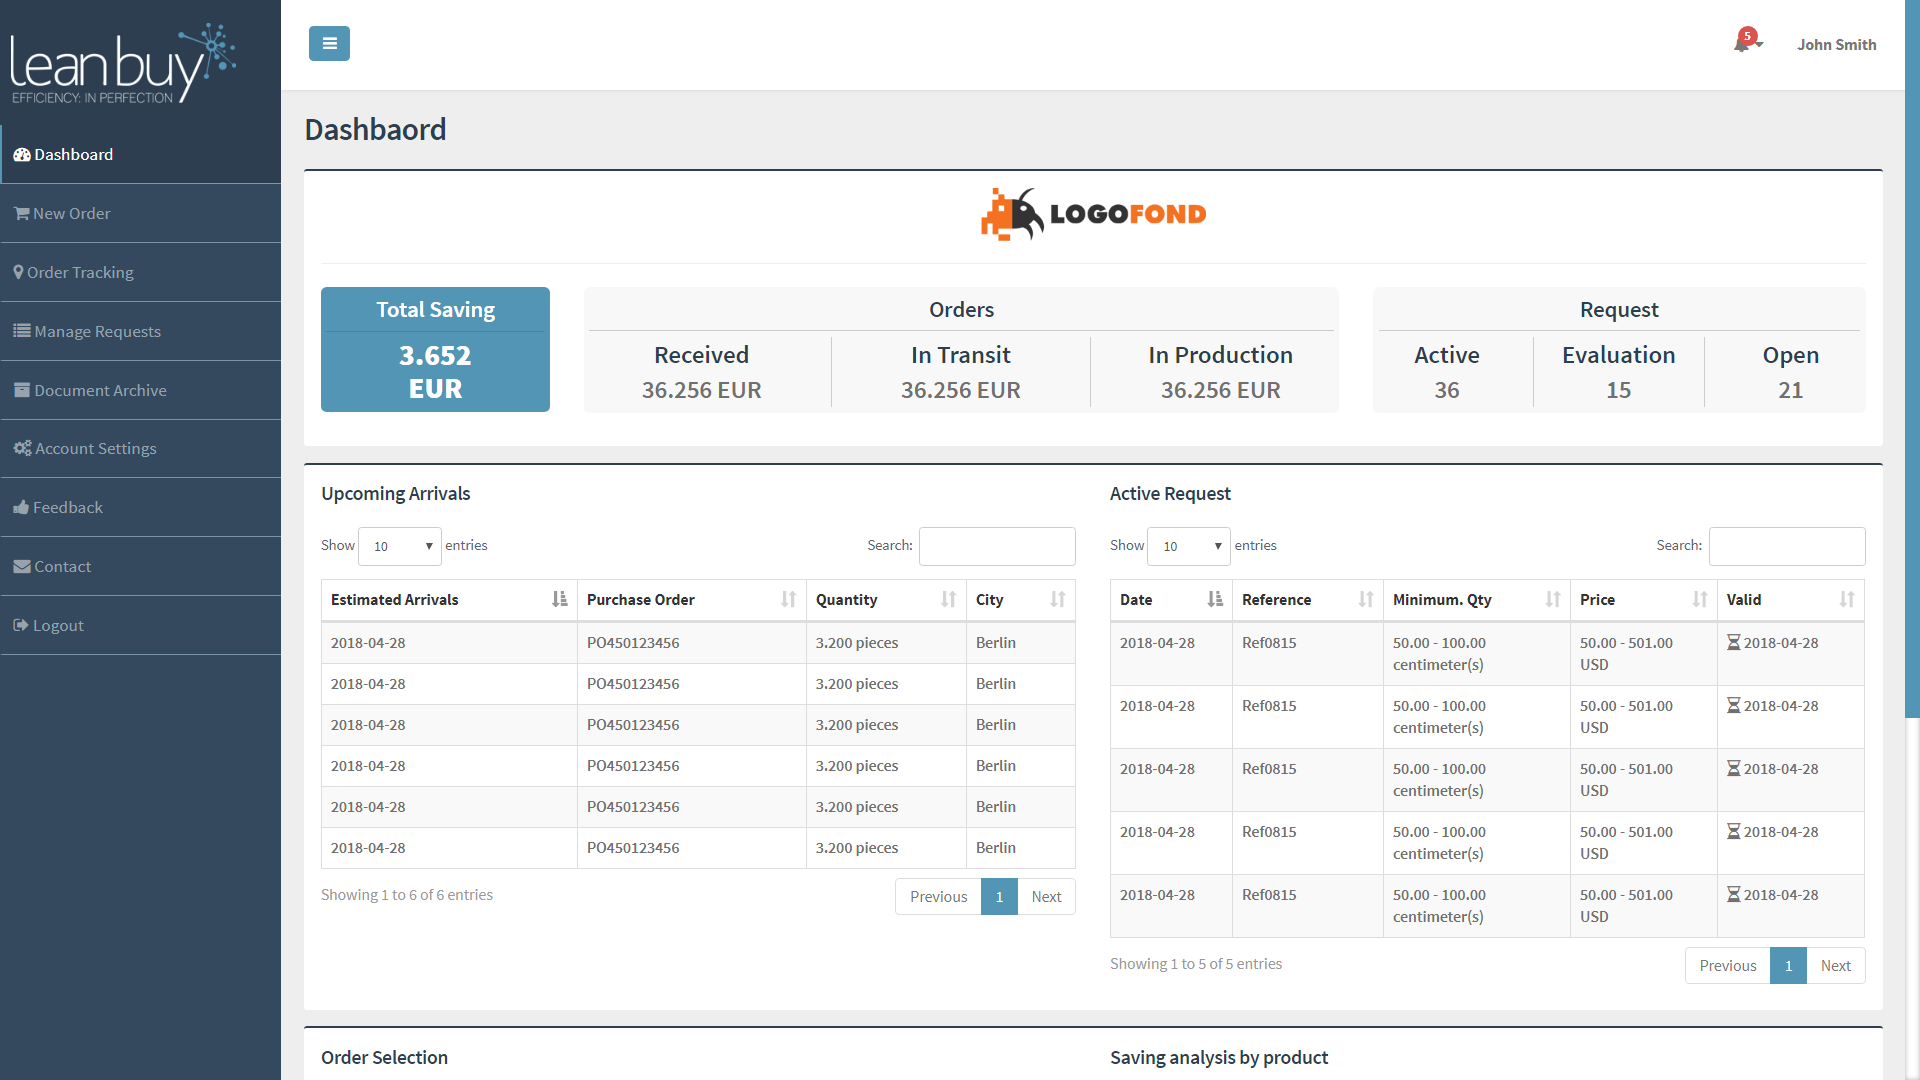
Task: Click In Production 36.256 EUR value
Action: 1220,390
